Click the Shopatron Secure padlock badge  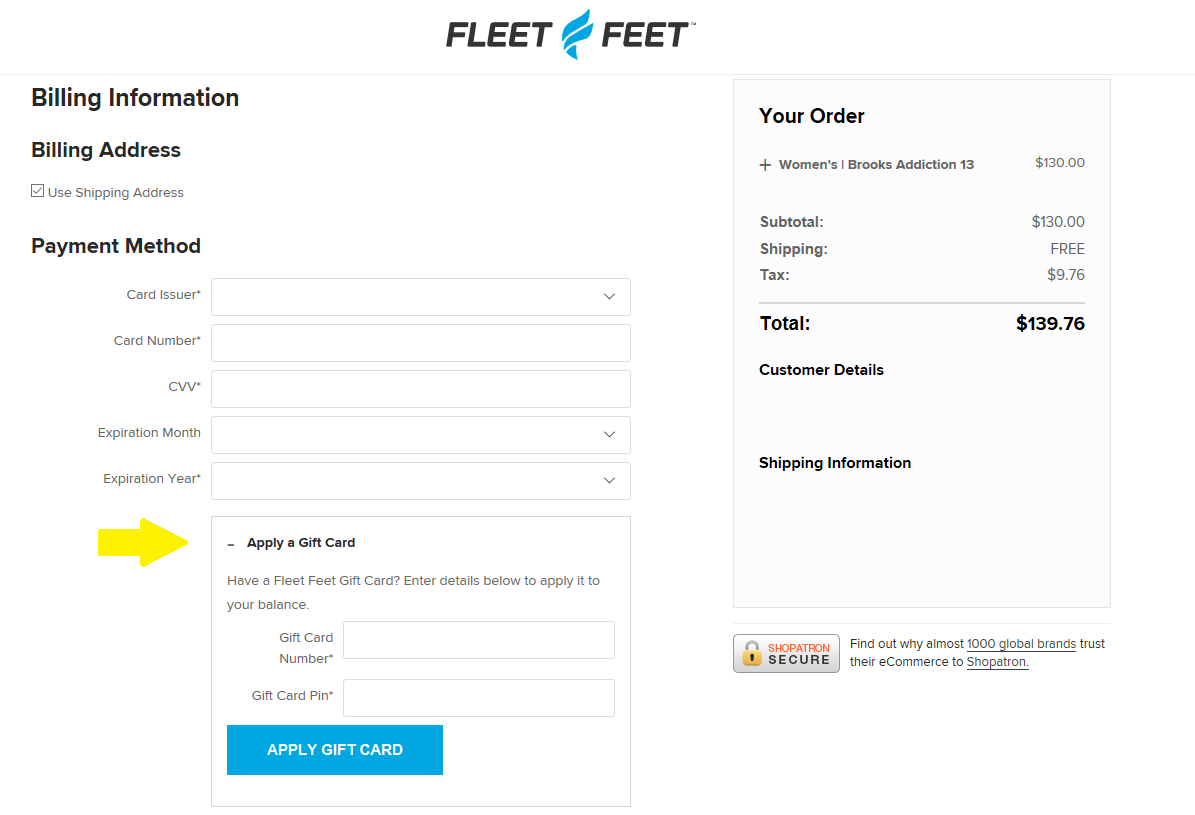(x=786, y=654)
